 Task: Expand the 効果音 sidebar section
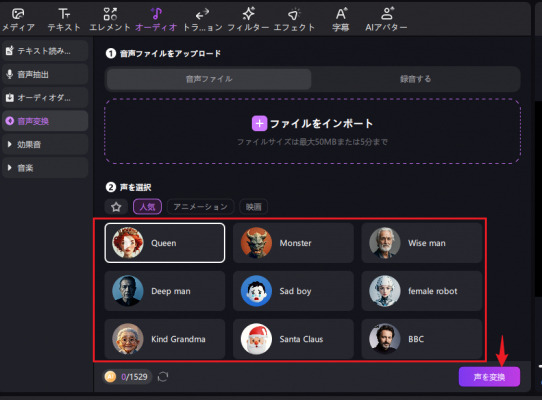tap(45, 145)
